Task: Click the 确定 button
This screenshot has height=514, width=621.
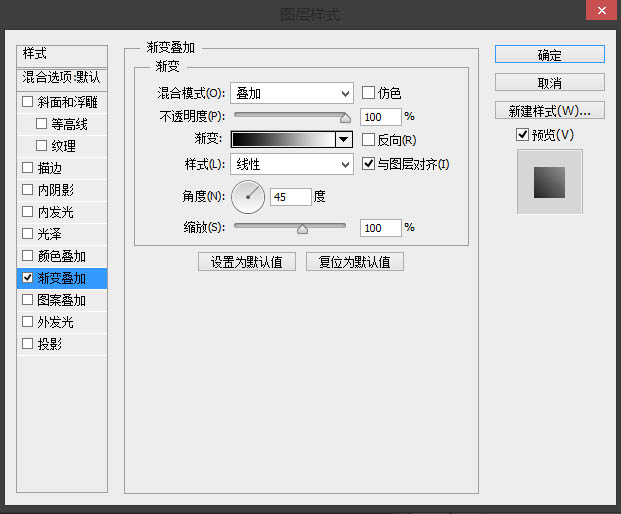Action: [550, 54]
